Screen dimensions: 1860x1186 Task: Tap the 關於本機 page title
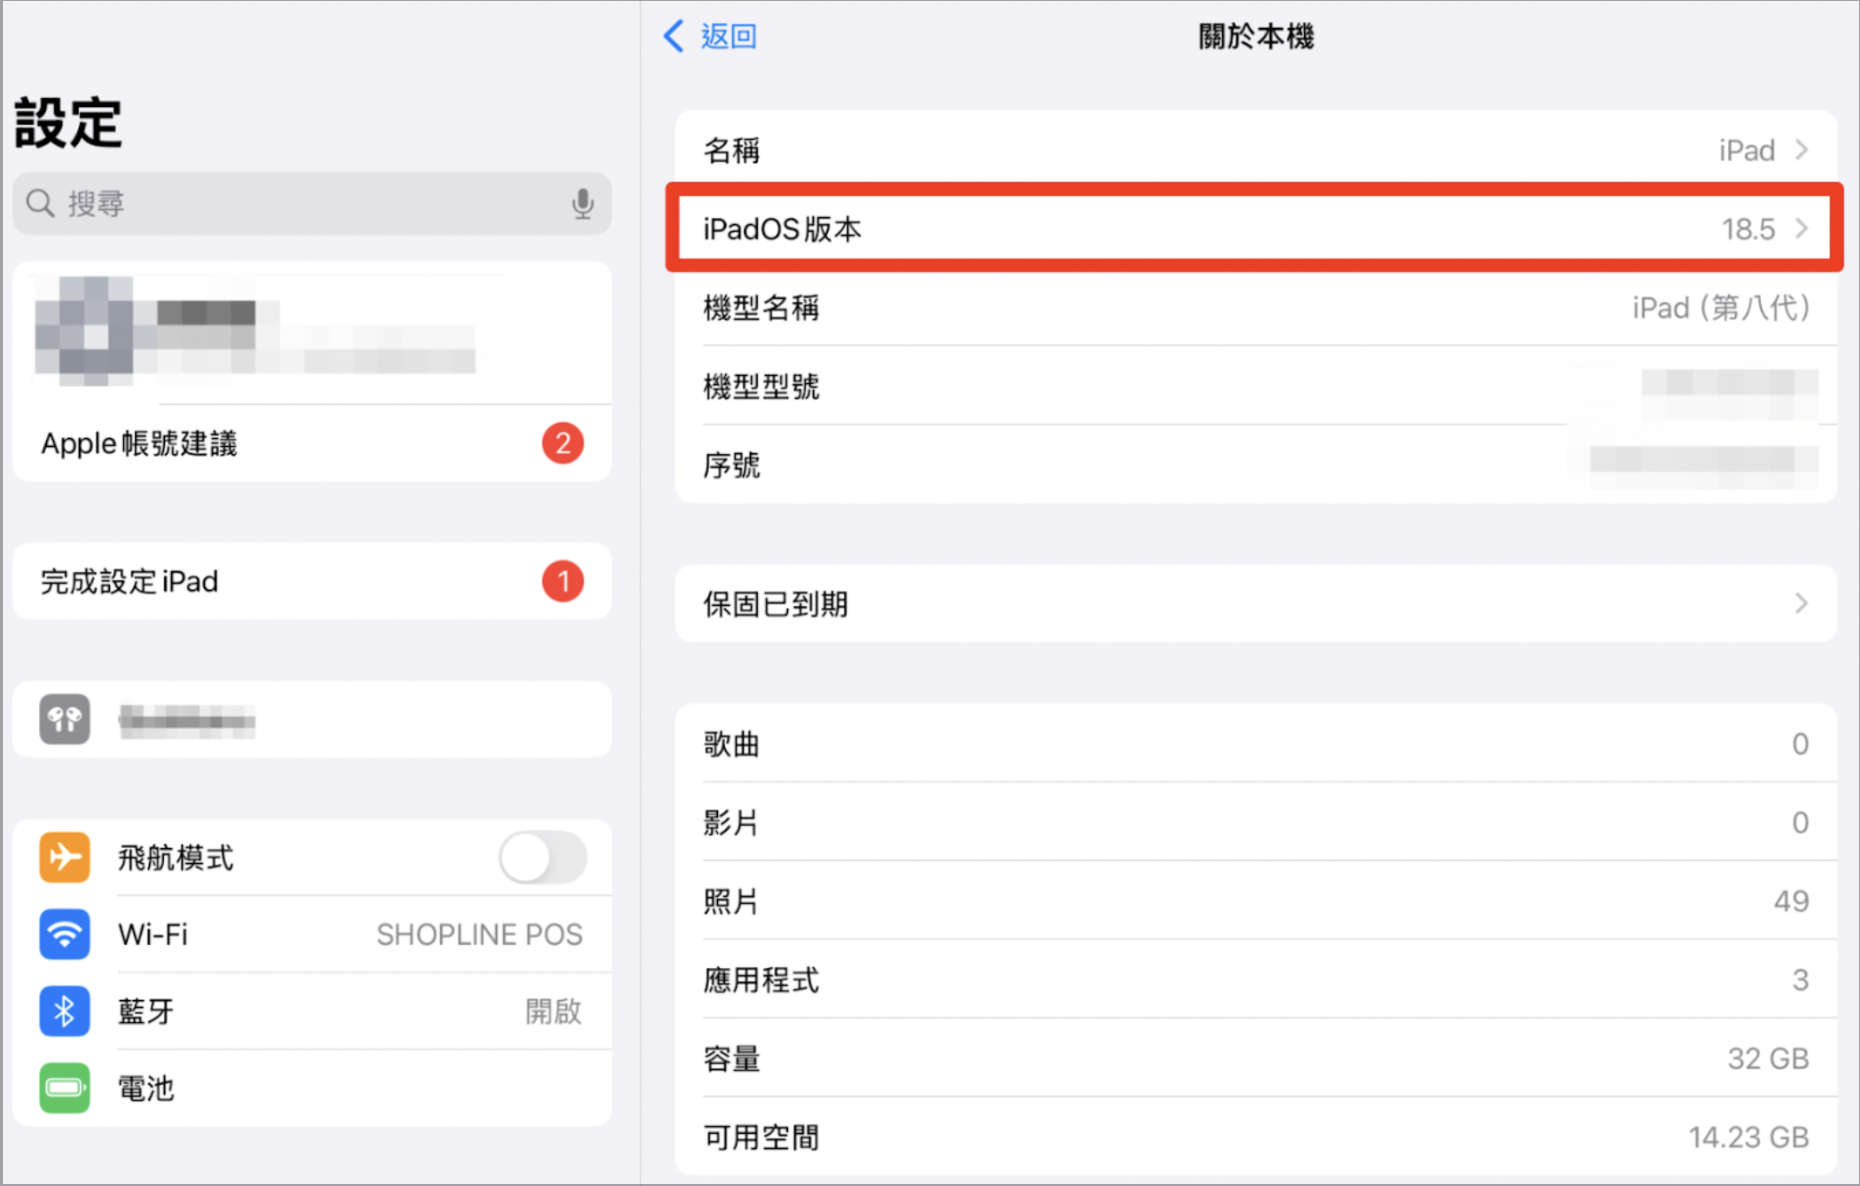1256,36
